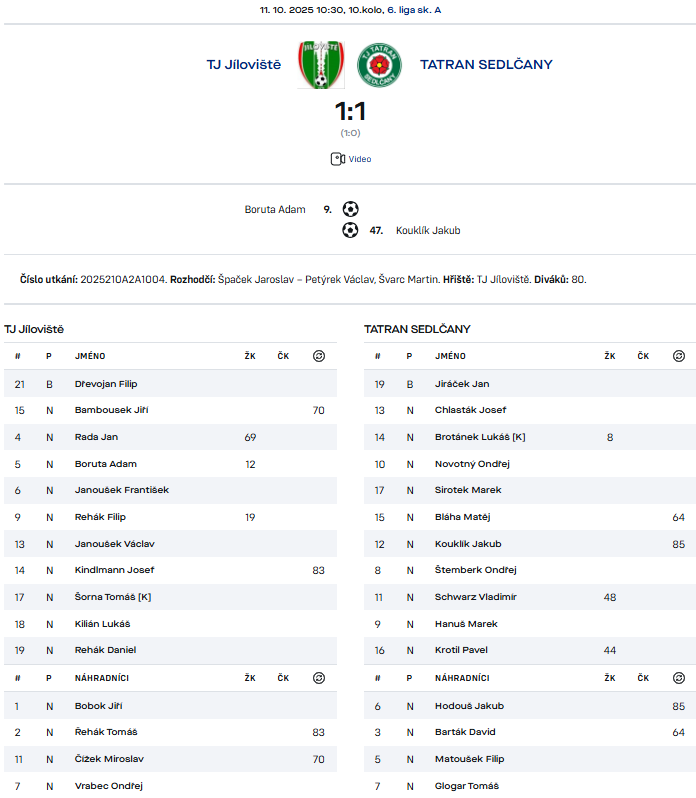This screenshot has width=696, height=798.
Task: Click player Dřevojan Filip in lineup
Action: click(x=106, y=384)
